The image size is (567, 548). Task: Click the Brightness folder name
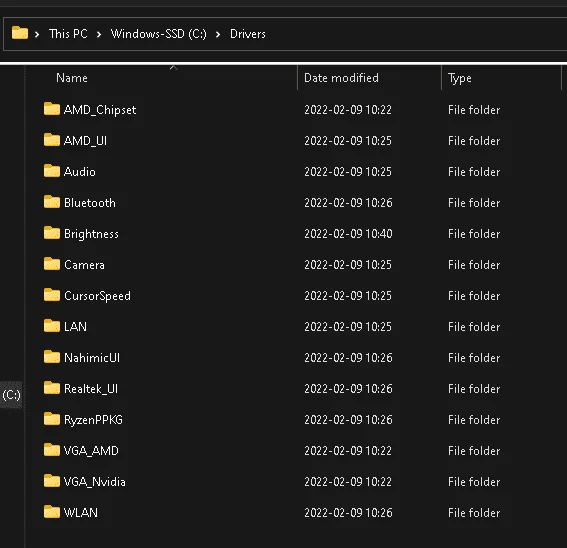(91, 234)
